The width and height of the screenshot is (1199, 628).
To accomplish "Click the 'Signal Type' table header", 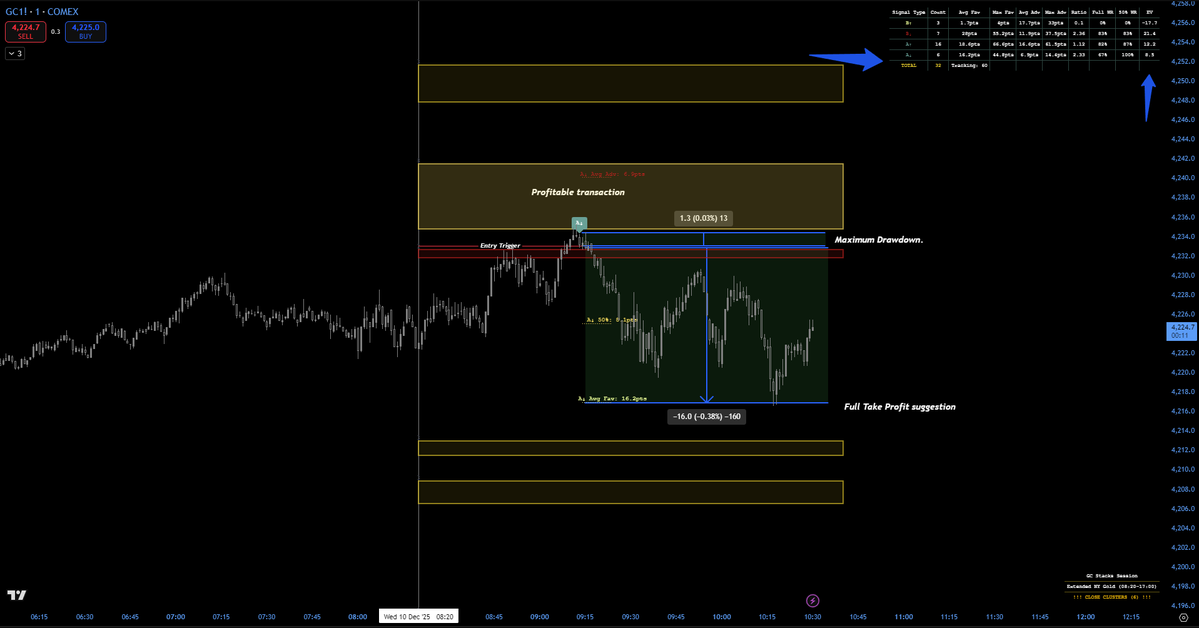I will tap(908, 12).
